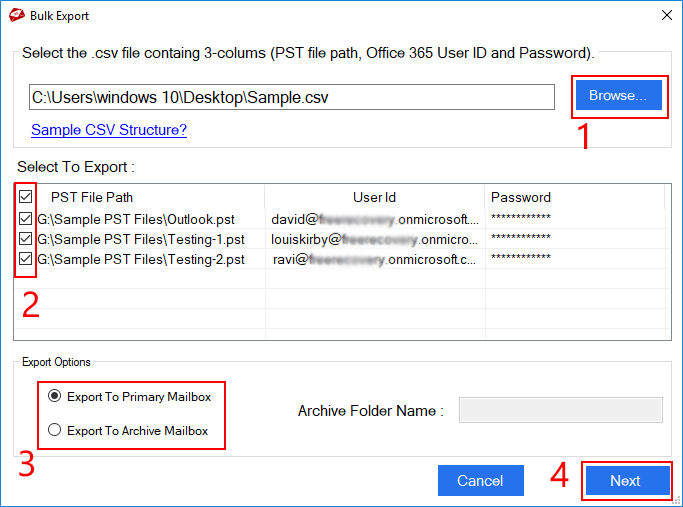The width and height of the screenshot is (683, 507).
Task: Click the ravi@ user ID cell
Action: coord(375,259)
